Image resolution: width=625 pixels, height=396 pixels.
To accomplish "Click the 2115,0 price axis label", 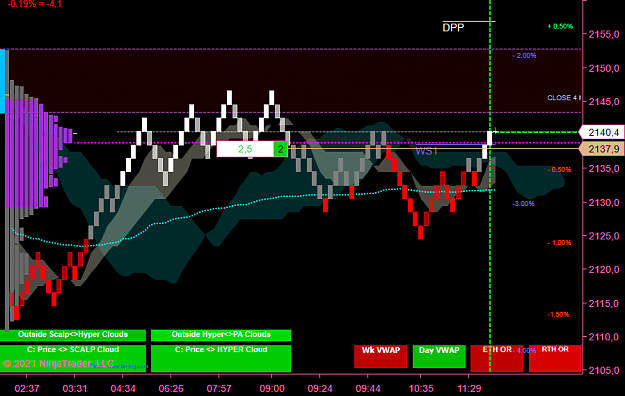I will coord(604,303).
